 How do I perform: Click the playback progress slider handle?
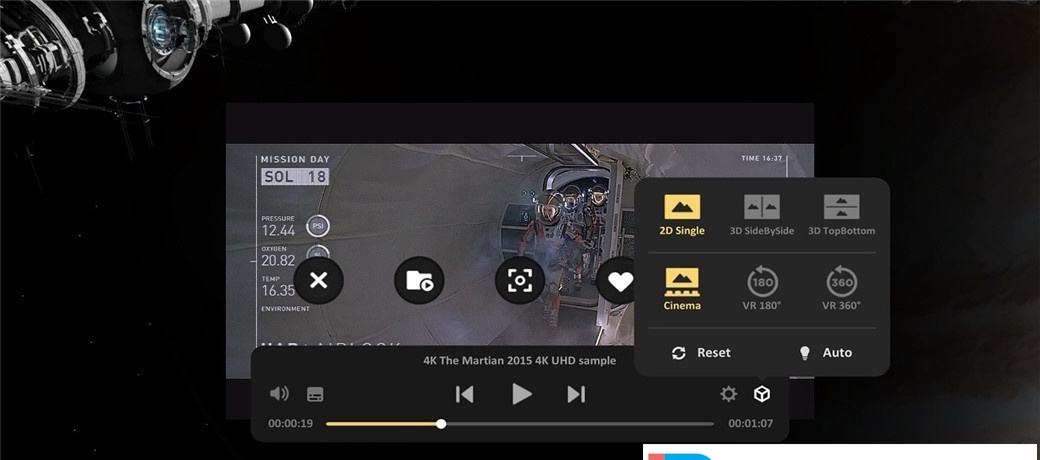441,424
